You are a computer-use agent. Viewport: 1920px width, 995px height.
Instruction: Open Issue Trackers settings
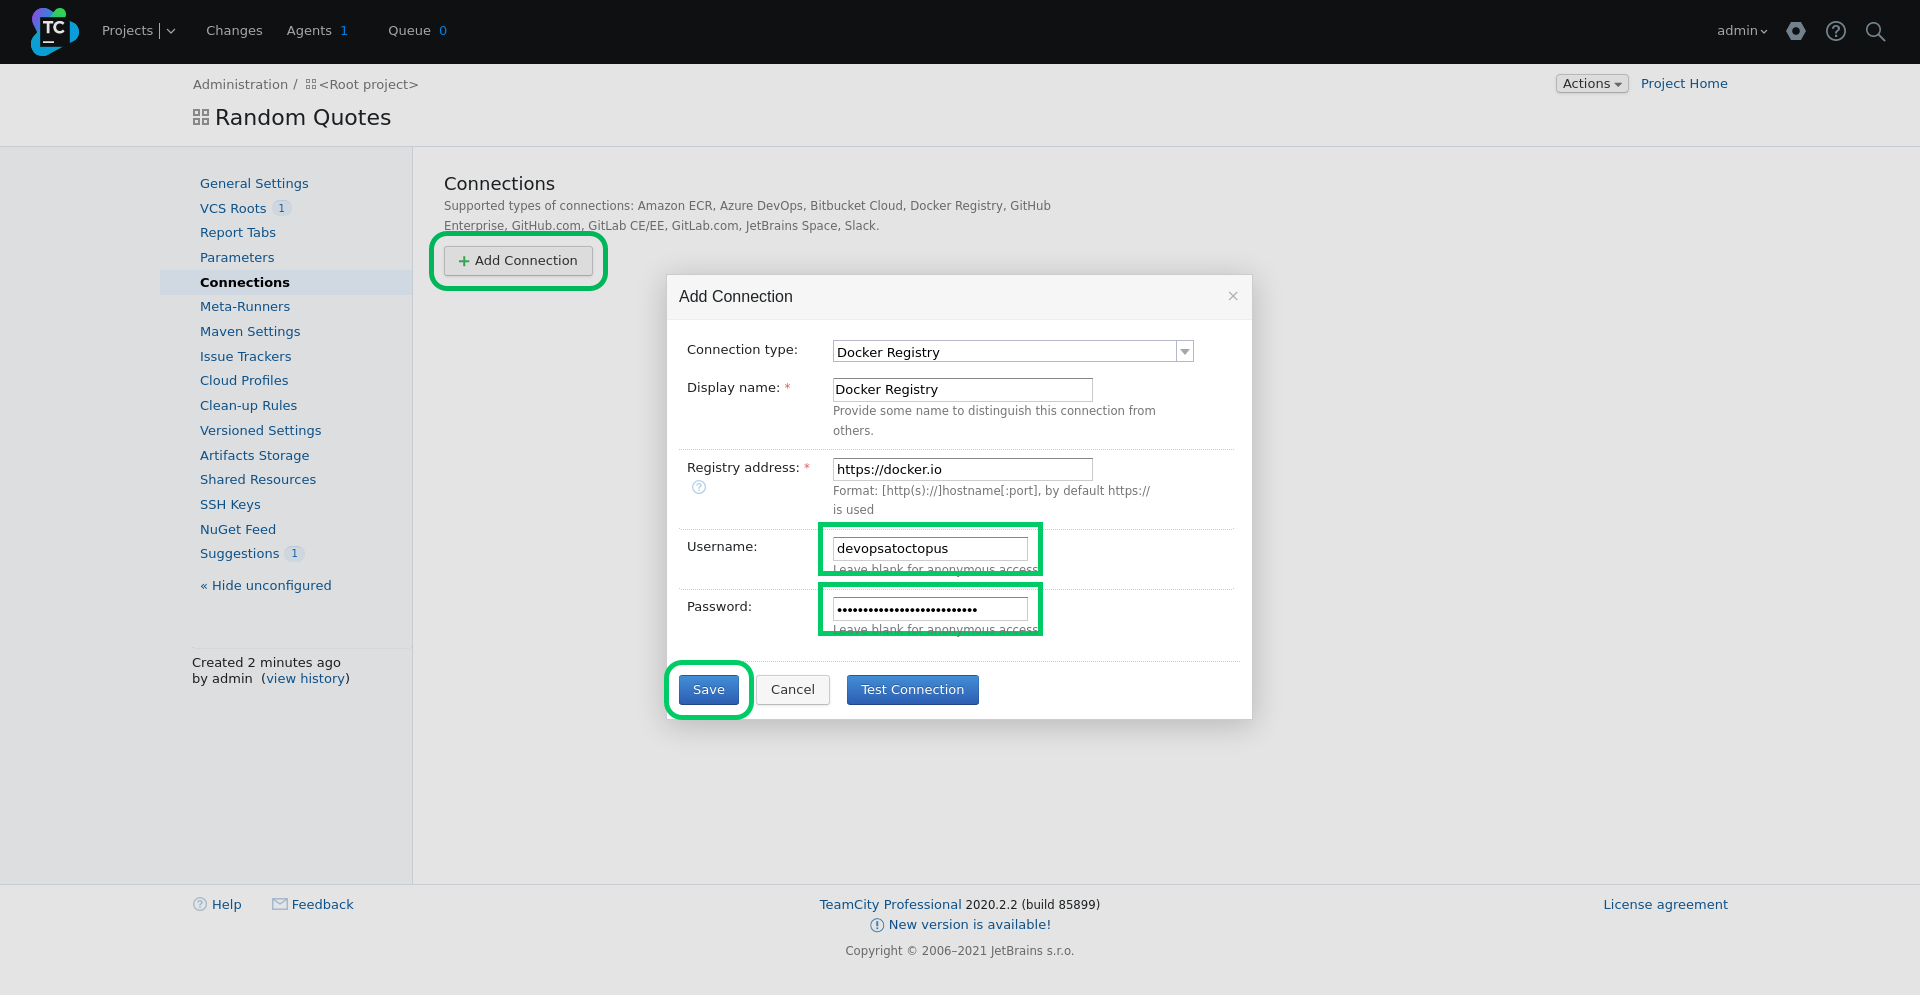tap(246, 357)
